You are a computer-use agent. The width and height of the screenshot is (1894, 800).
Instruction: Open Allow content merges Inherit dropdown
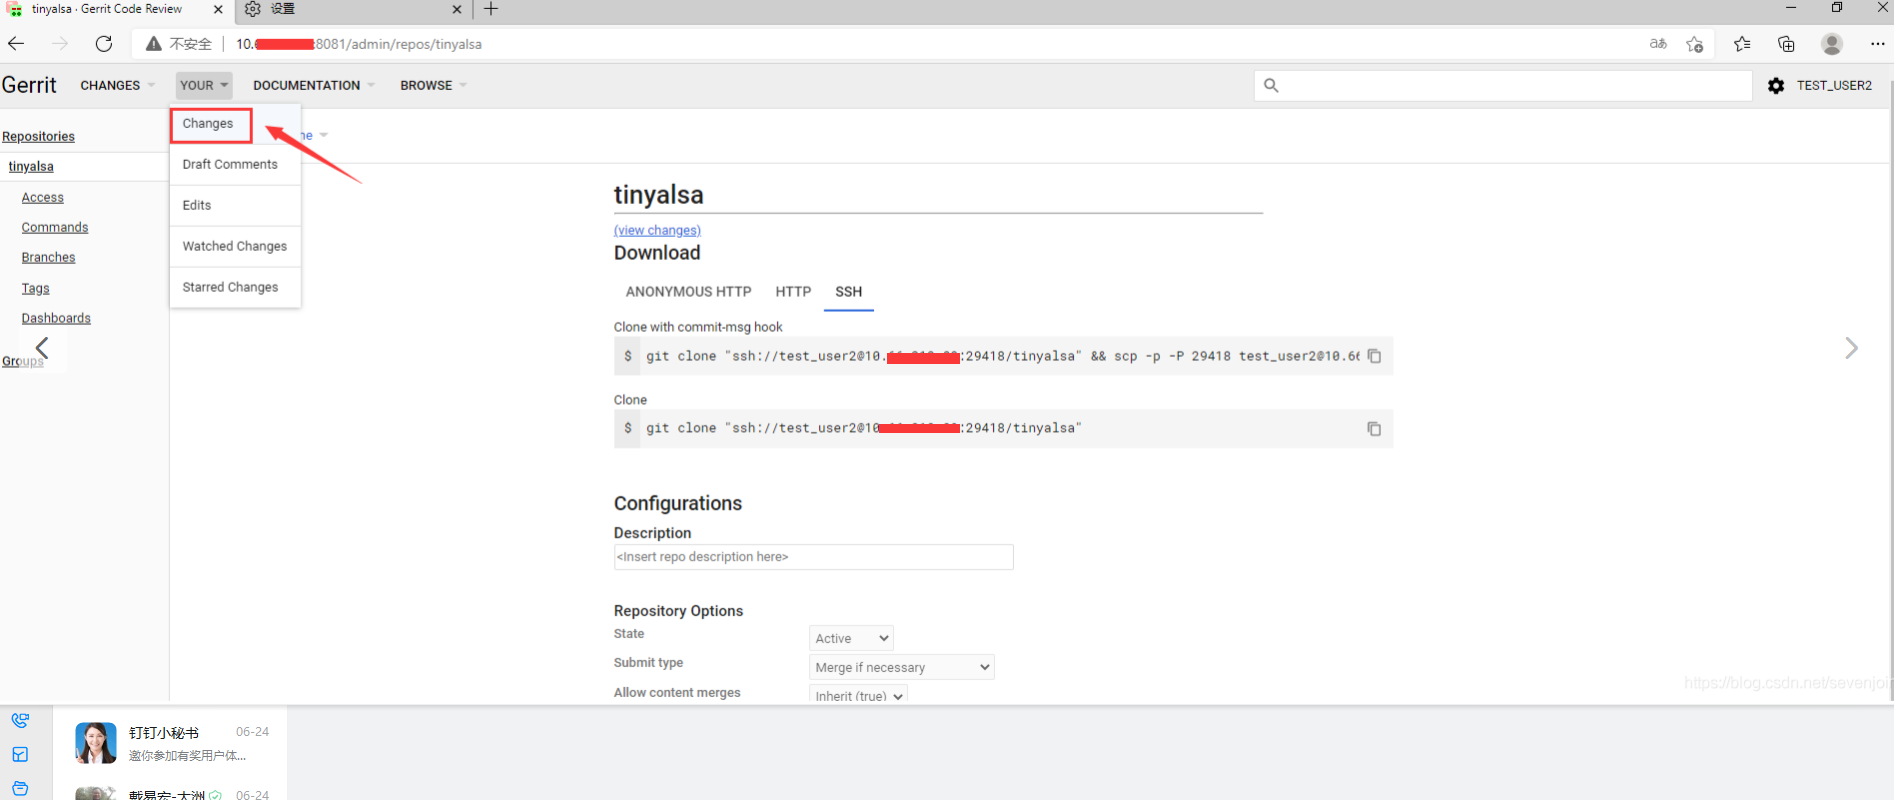pos(858,695)
